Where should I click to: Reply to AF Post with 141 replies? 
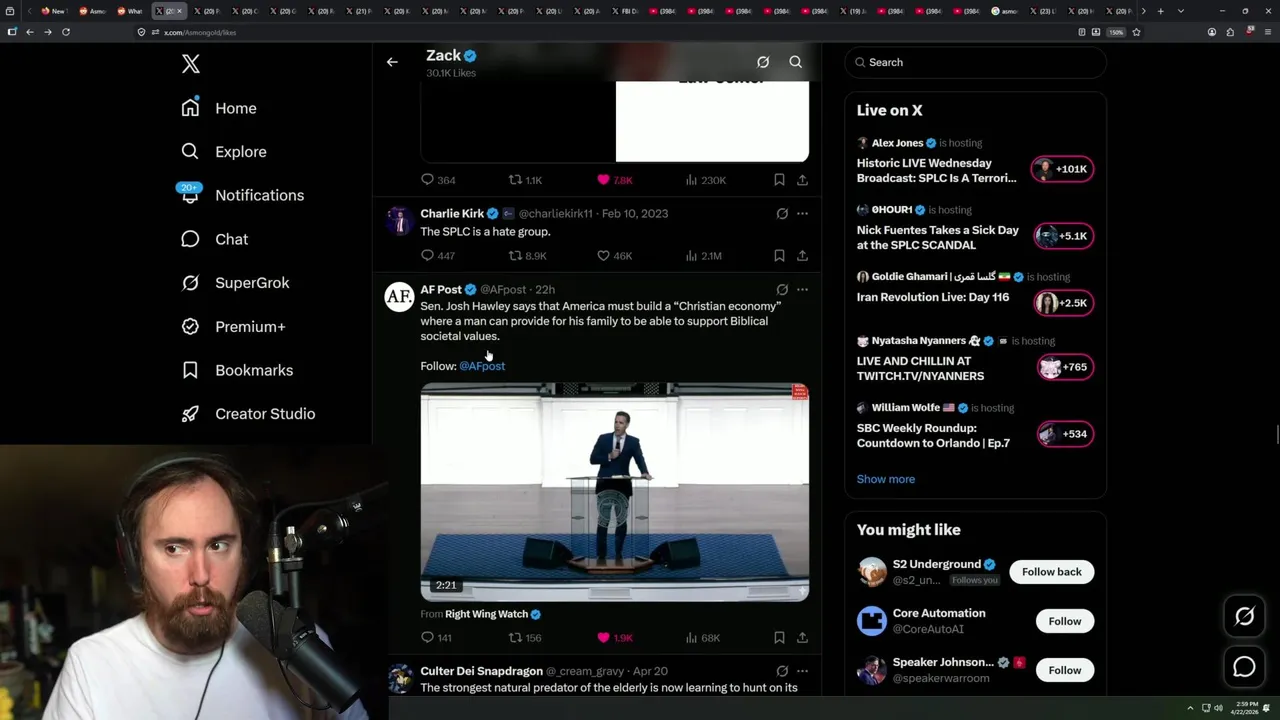437,638
